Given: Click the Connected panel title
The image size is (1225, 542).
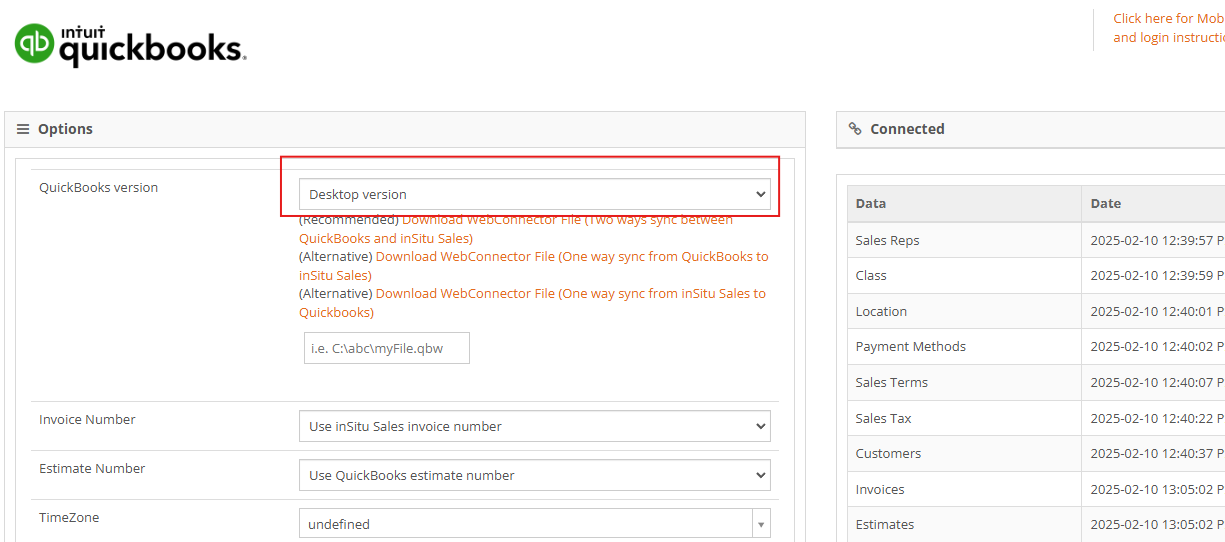Looking at the screenshot, I should click(x=907, y=129).
